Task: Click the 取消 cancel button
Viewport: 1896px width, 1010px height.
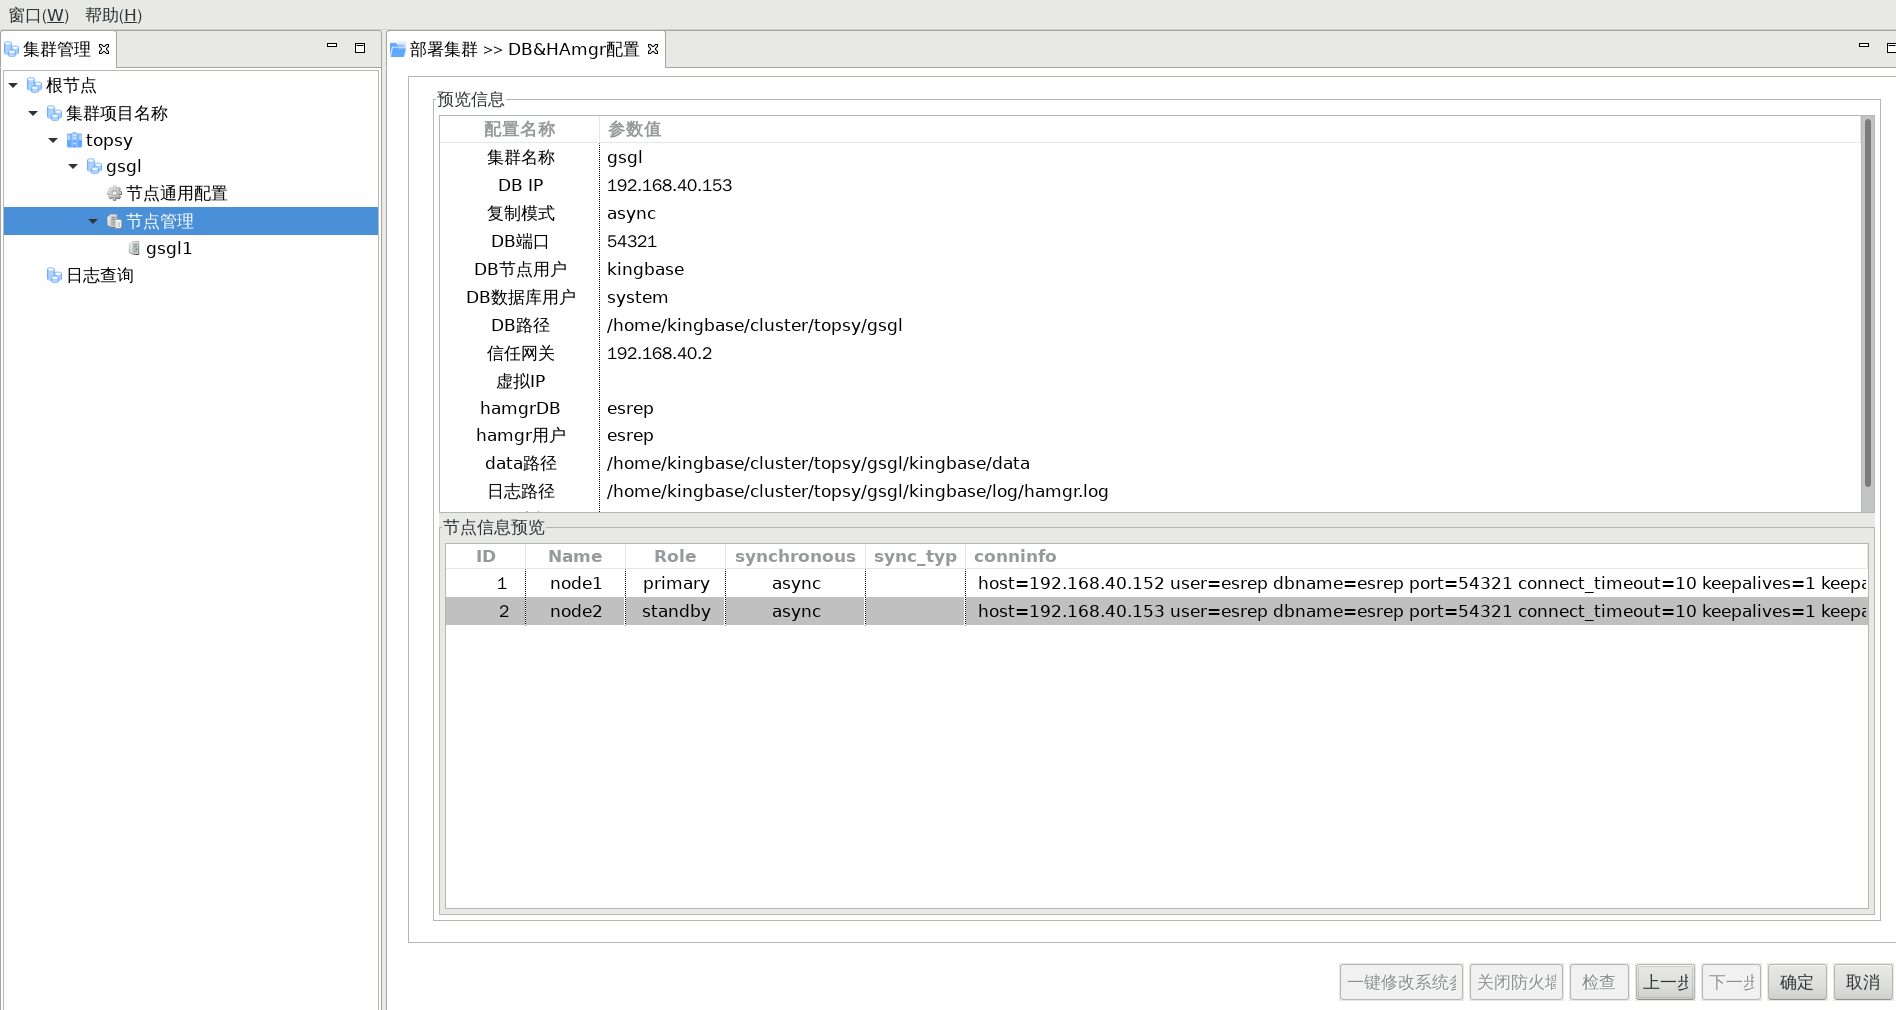Action: [1862, 982]
